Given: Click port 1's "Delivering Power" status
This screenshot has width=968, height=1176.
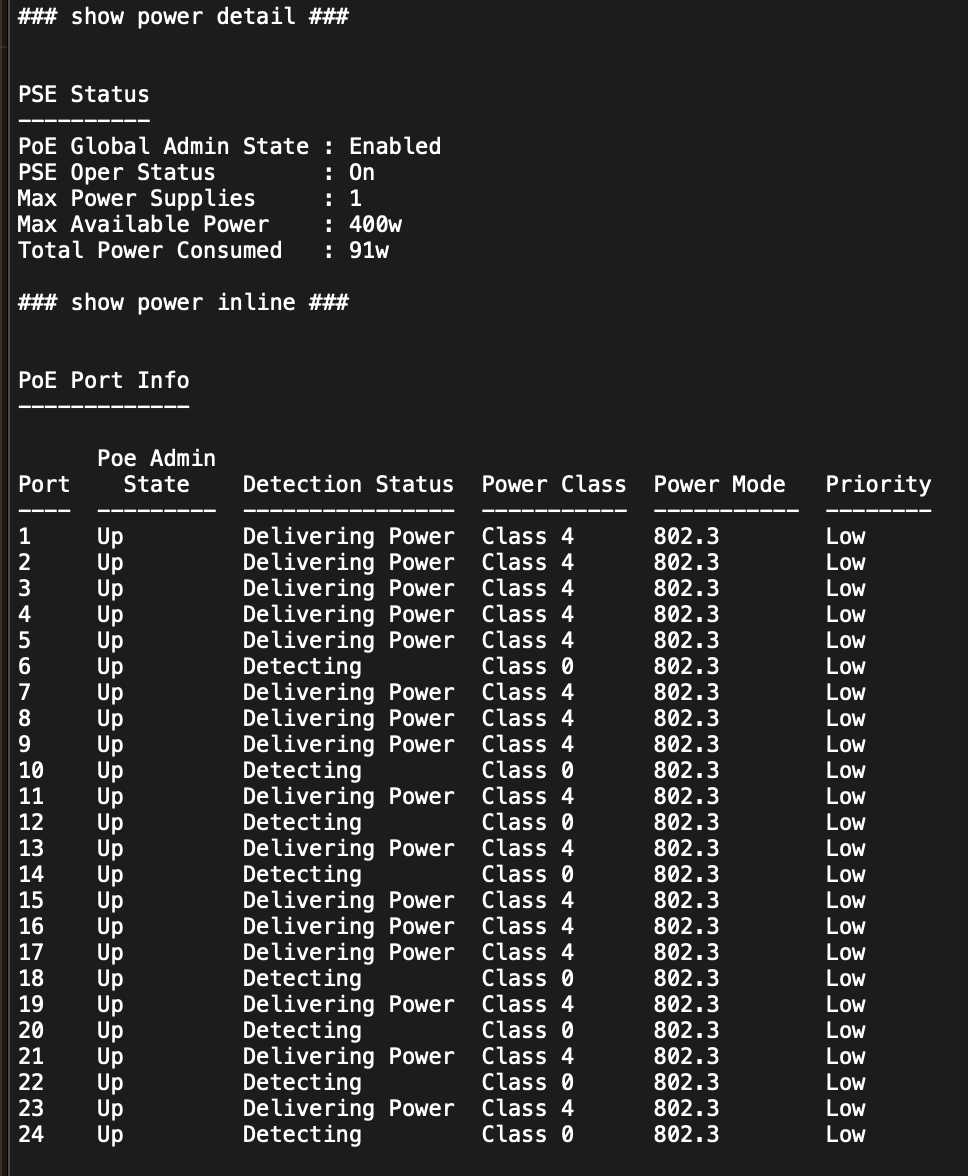Looking at the screenshot, I should pos(348,536).
